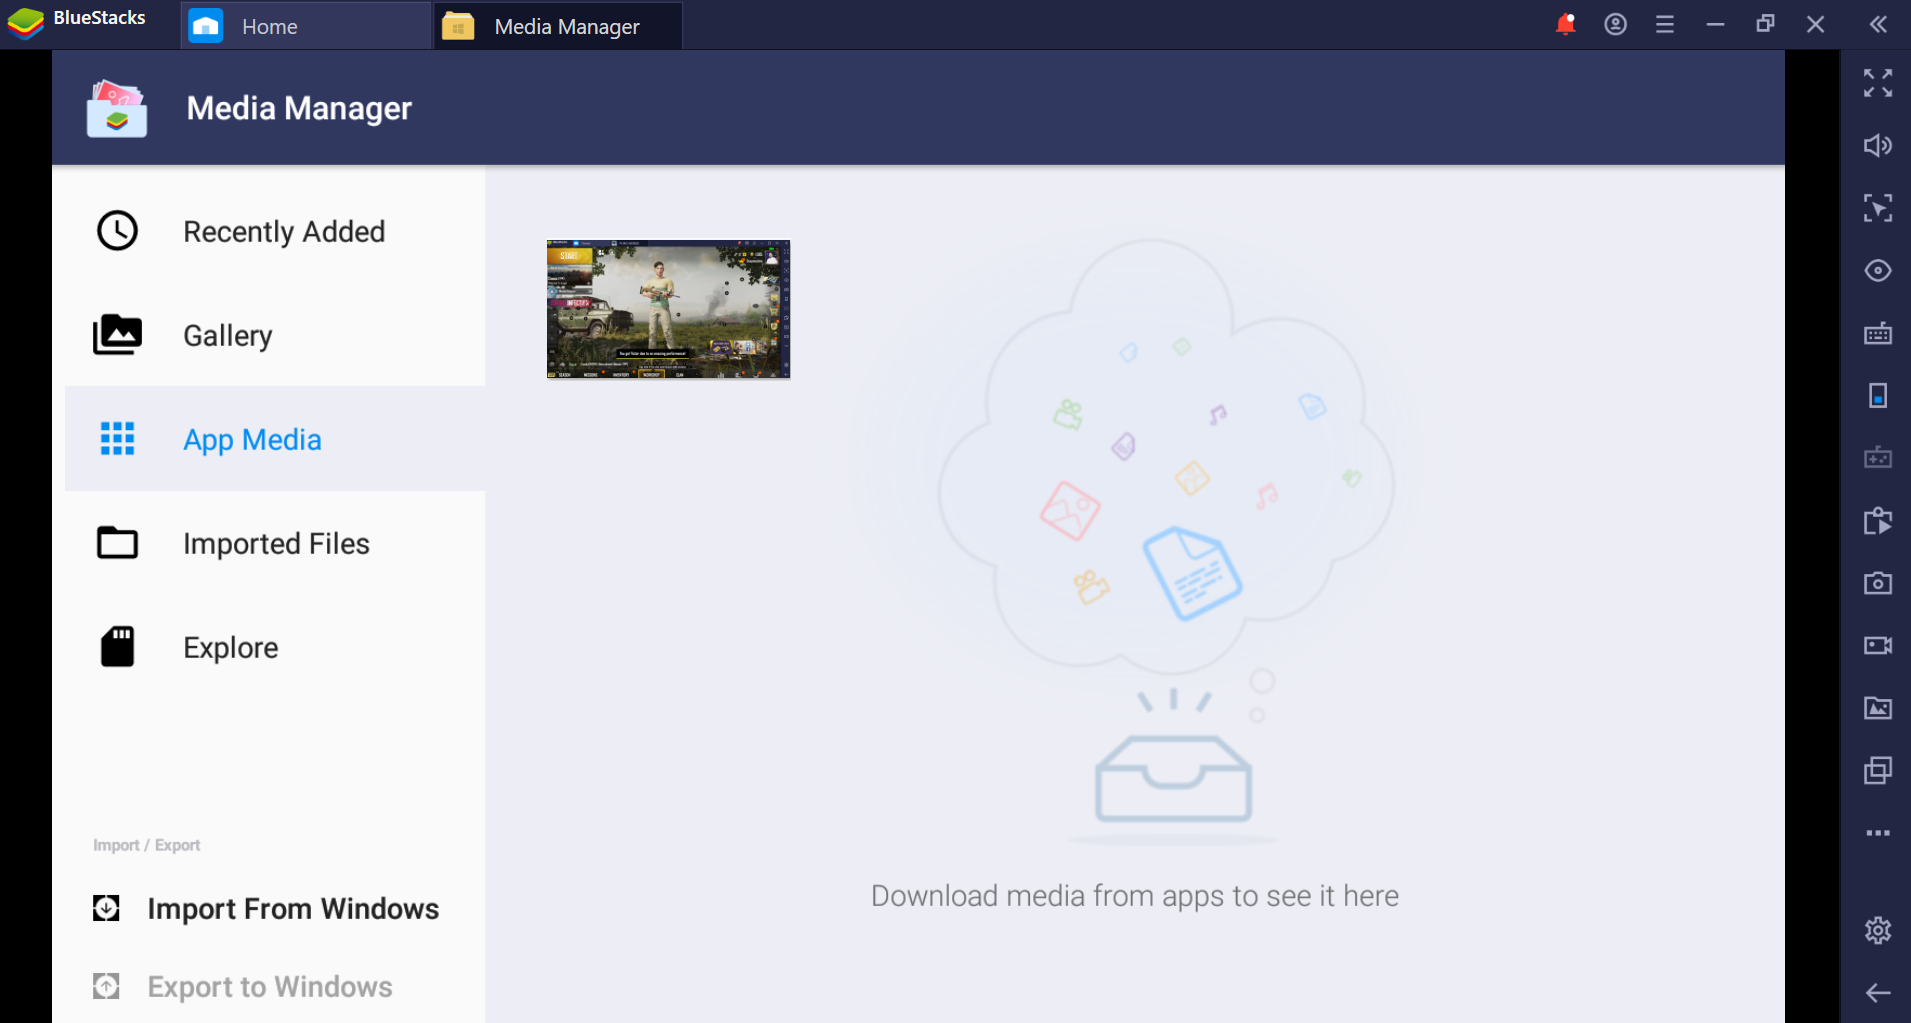1911x1023 pixels.
Task: Select App Media in the sidebar
Action: [x=275, y=439]
